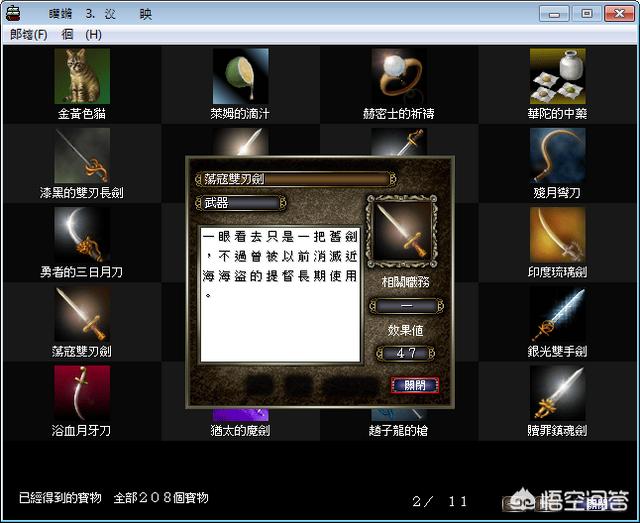
Task: Click the 效果值 label
Action: coord(405,330)
